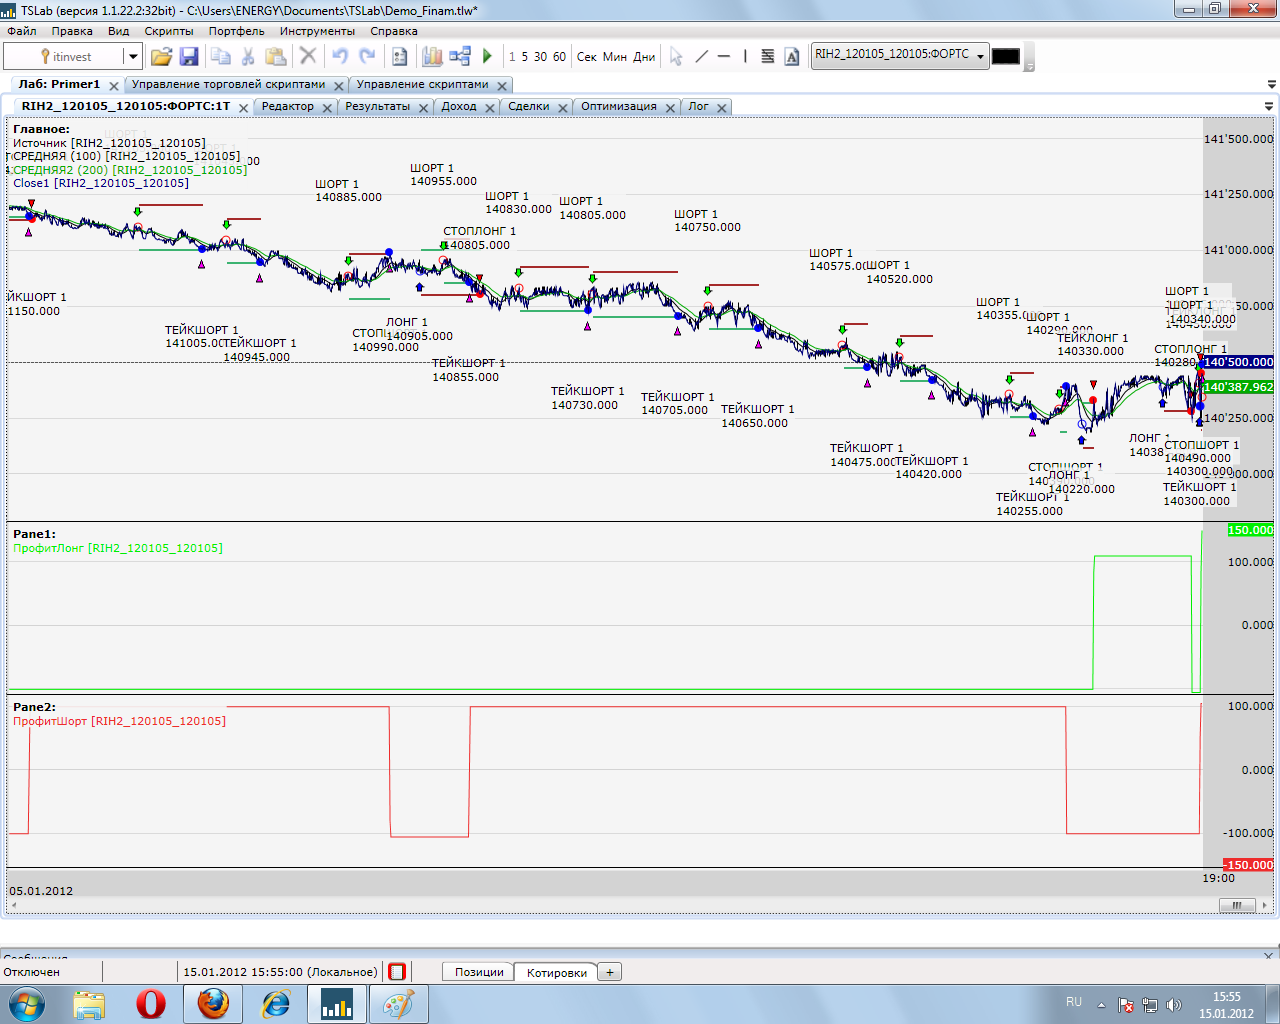Save the workspace with the floppy disk icon
1280x1024 pixels.
[x=189, y=56]
